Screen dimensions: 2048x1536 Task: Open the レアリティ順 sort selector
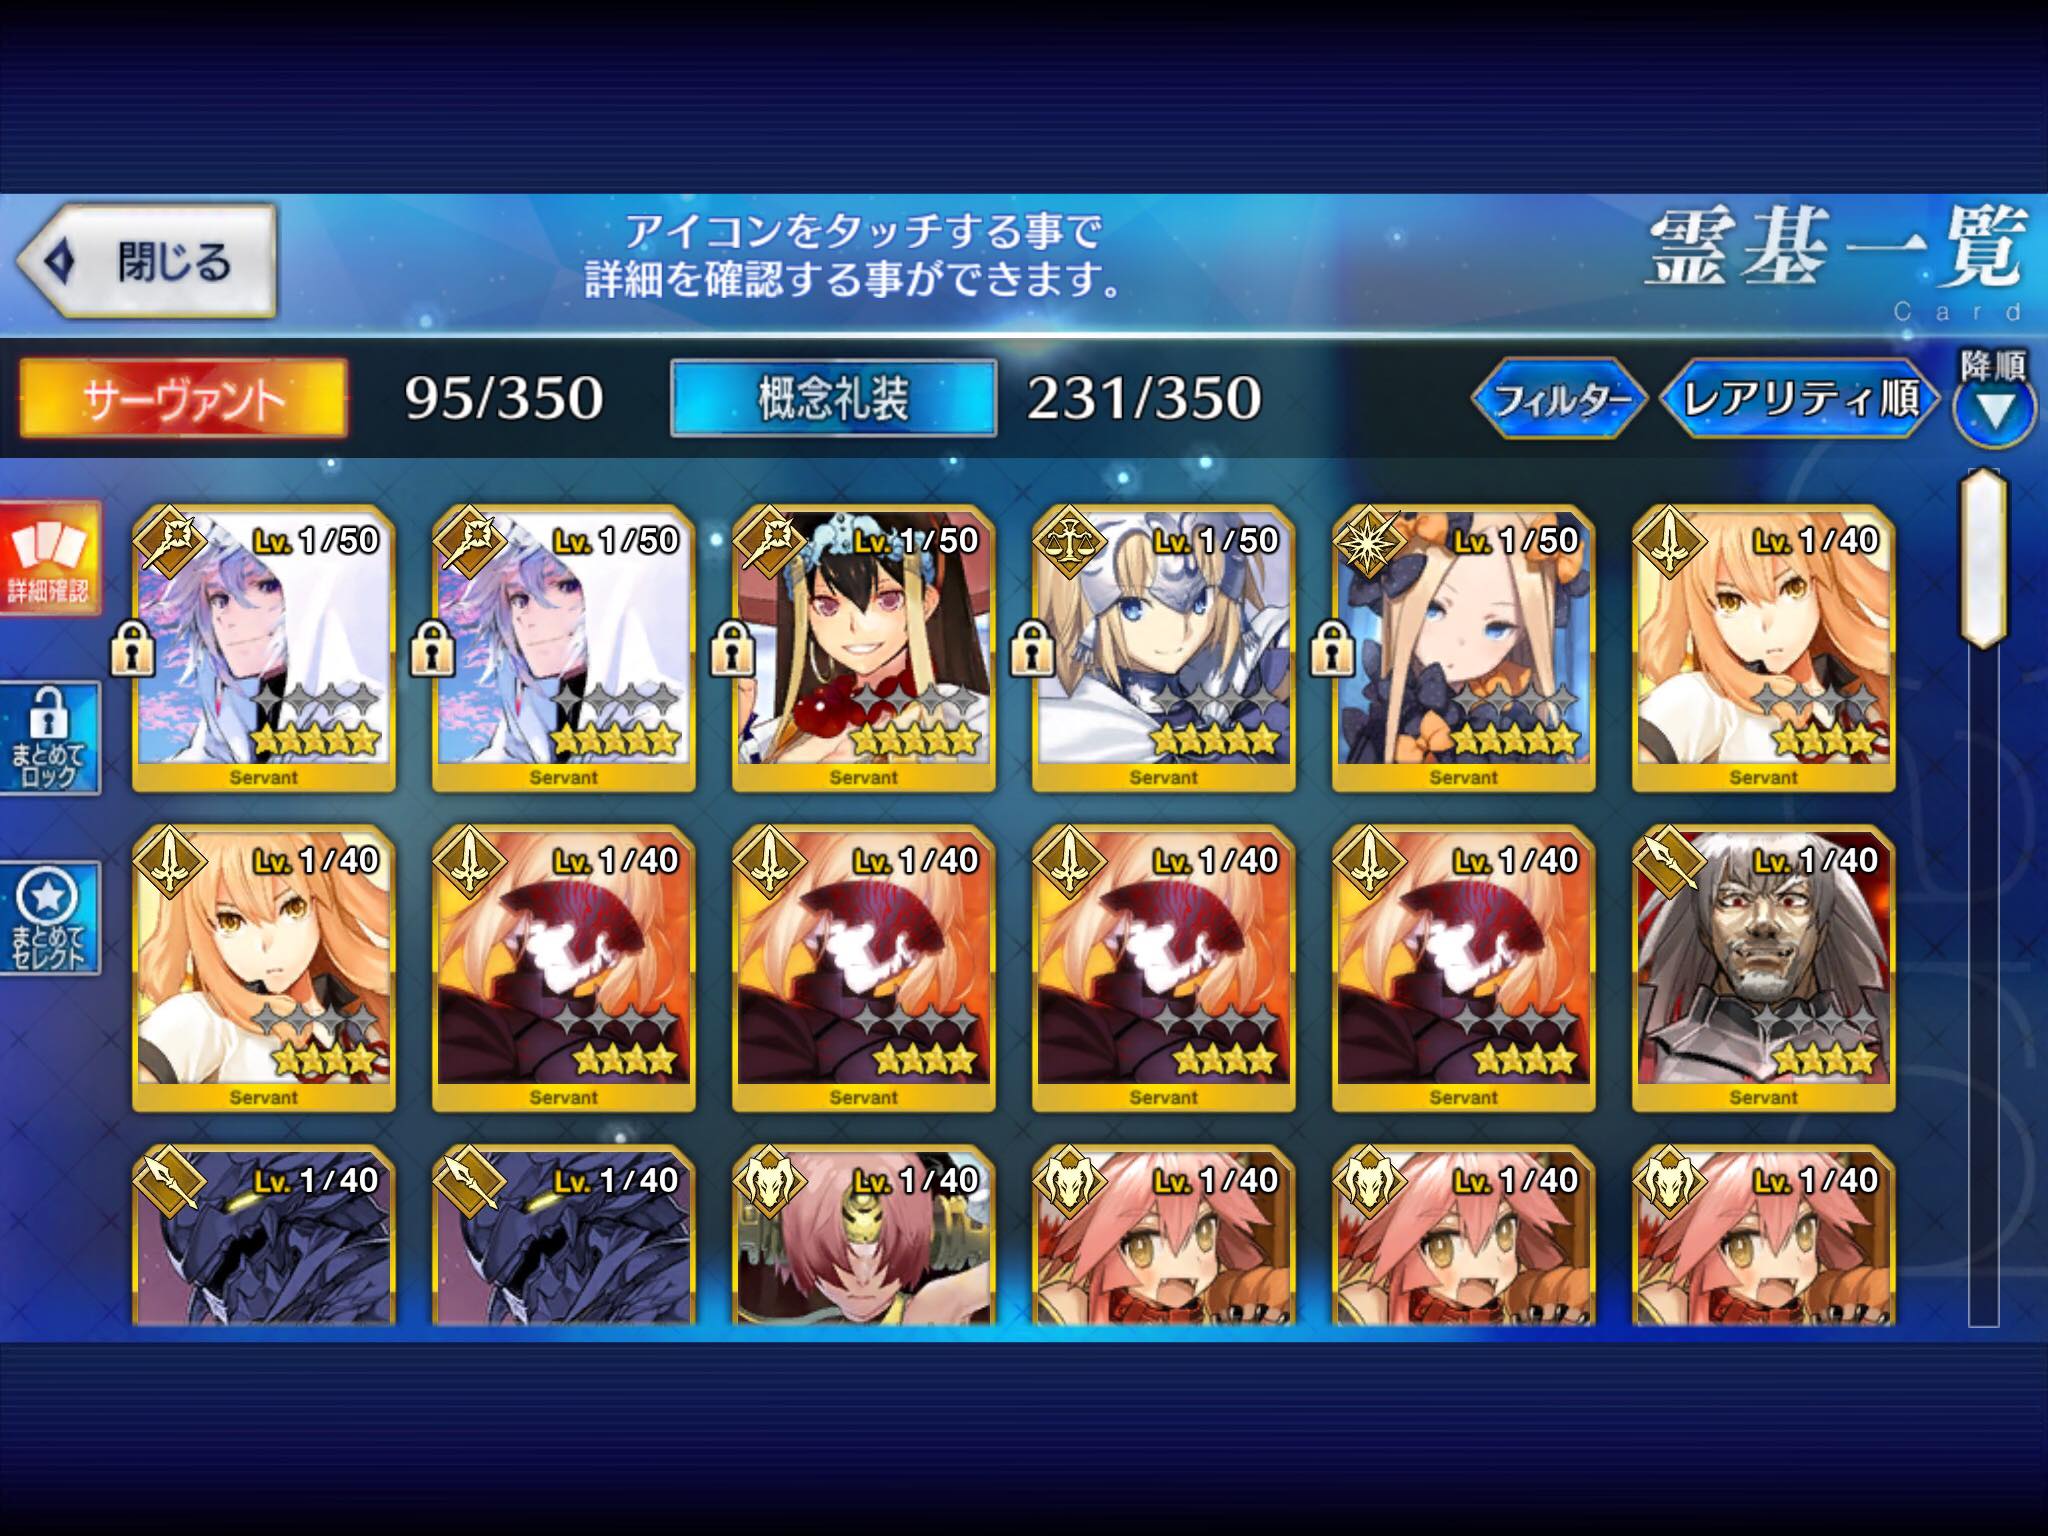tap(1800, 398)
